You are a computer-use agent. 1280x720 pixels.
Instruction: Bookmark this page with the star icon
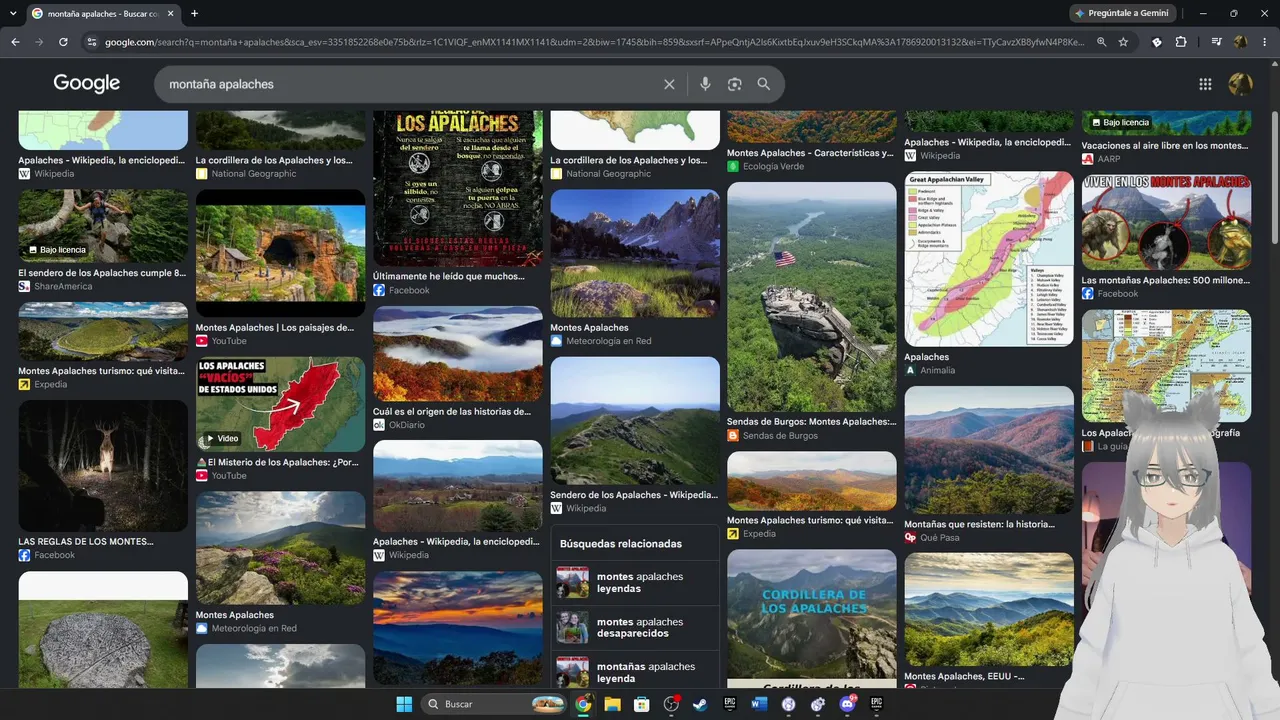pyautogui.click(x=1123, y=42)
